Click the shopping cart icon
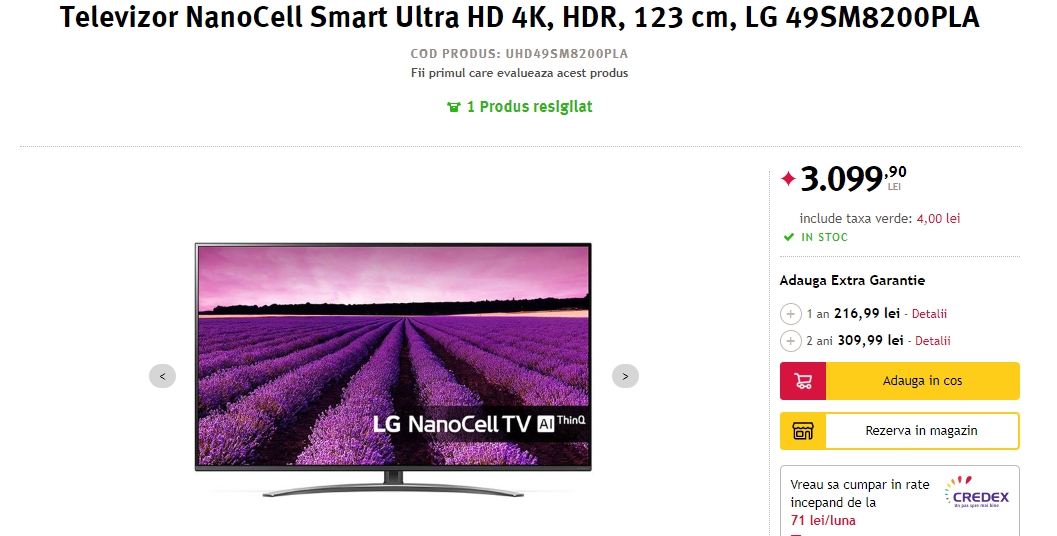 (x=803, y=381)
